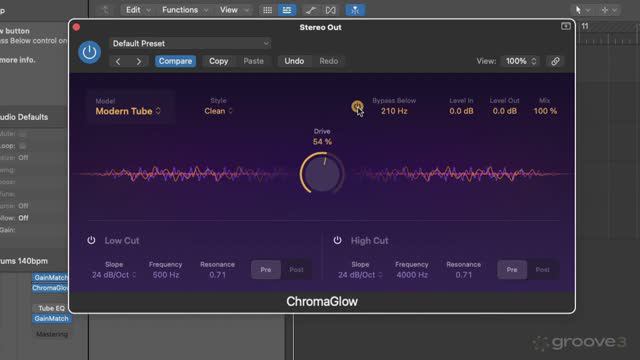Screen dimensions: 640x360
Task: Open the Model Modern Tube selector
Action: click(x=128, y=111)
